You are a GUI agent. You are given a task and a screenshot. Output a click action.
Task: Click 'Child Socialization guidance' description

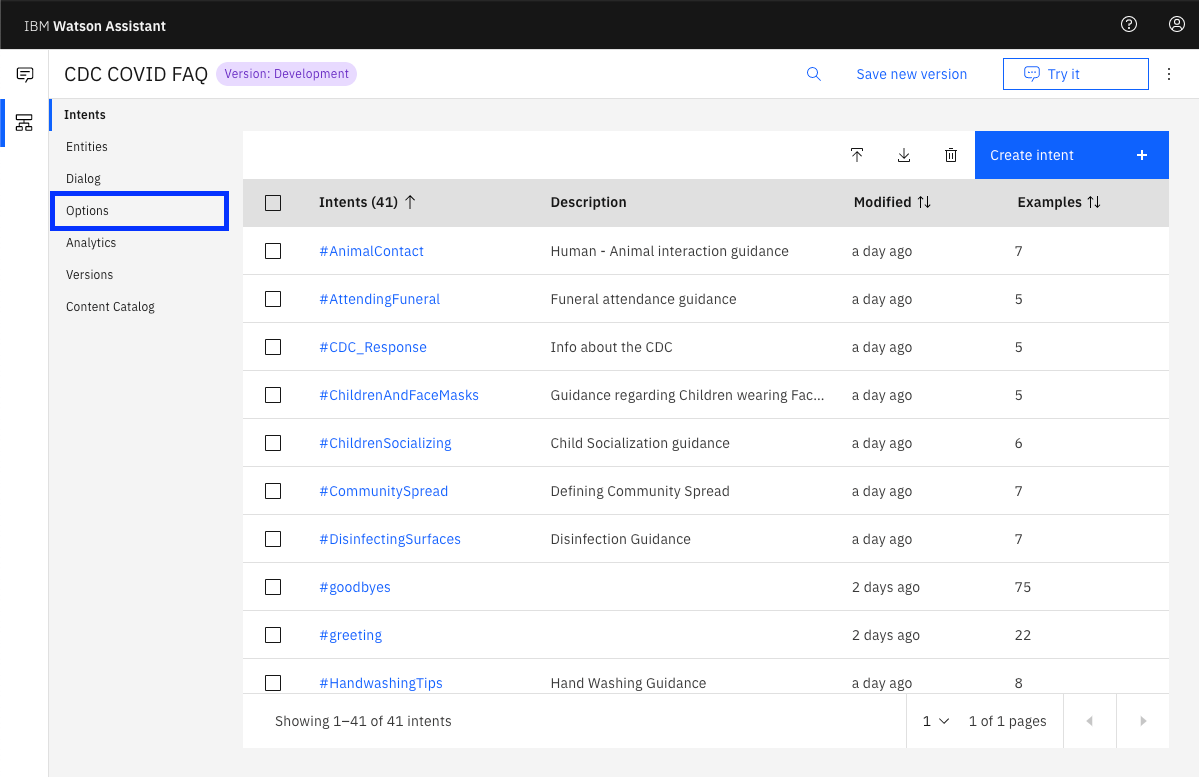click(639, 444)
